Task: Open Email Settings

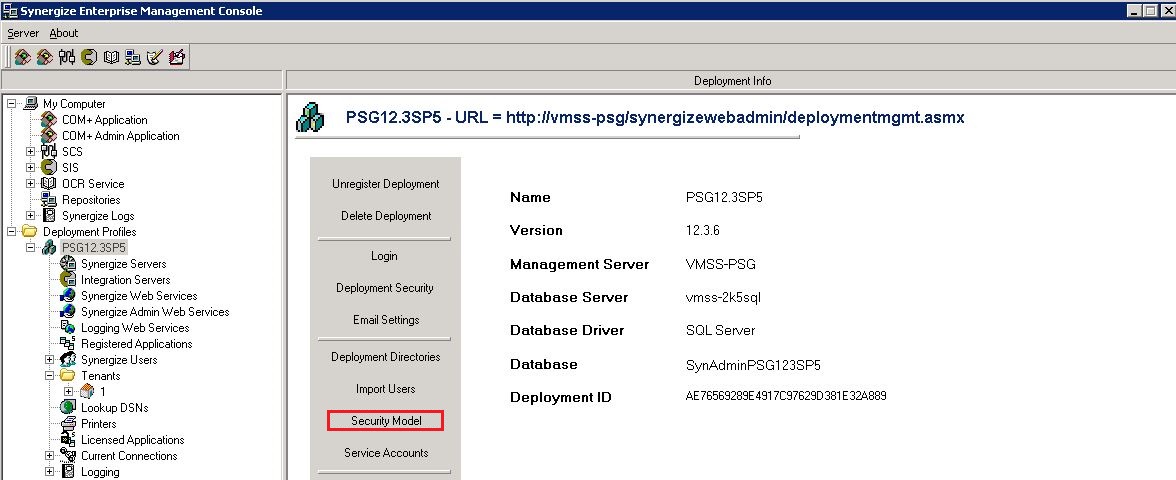Action: coord(386,320)
